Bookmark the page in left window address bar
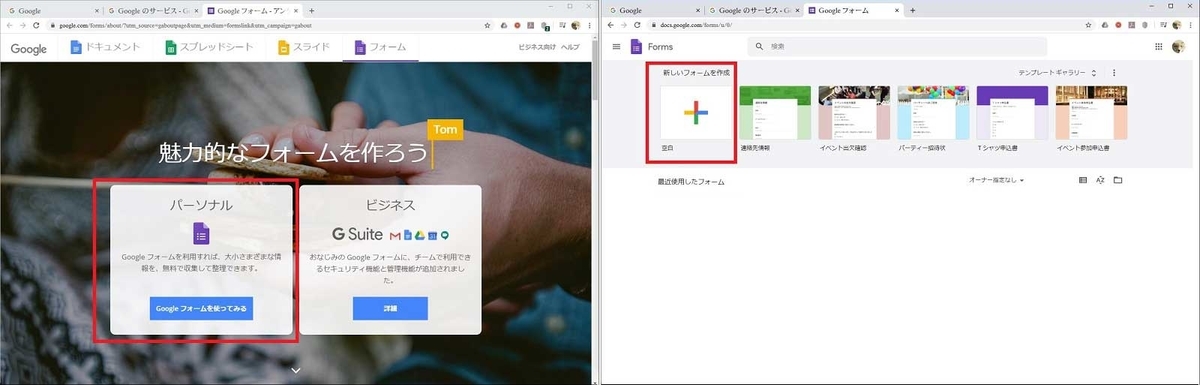This screenshot has width=1200, height=385. (487, 25)
